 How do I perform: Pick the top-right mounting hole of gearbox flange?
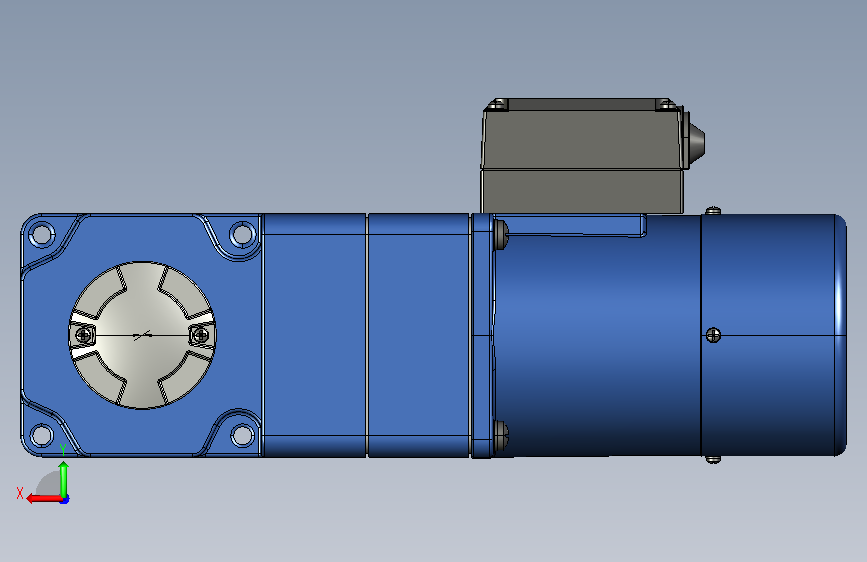pyautogui.click(x=242, y=233)
